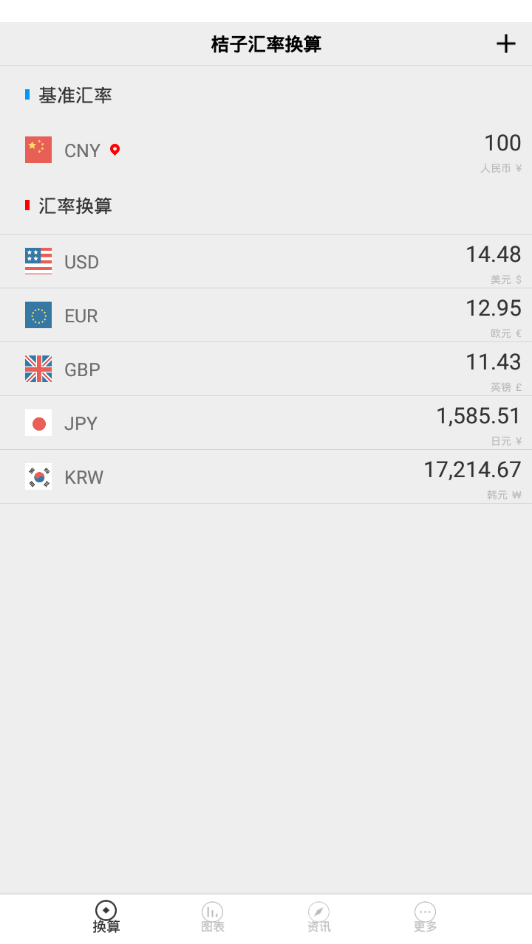Tap the Japan flag icon
Screen dimensions: 532x944
point(39,423)
